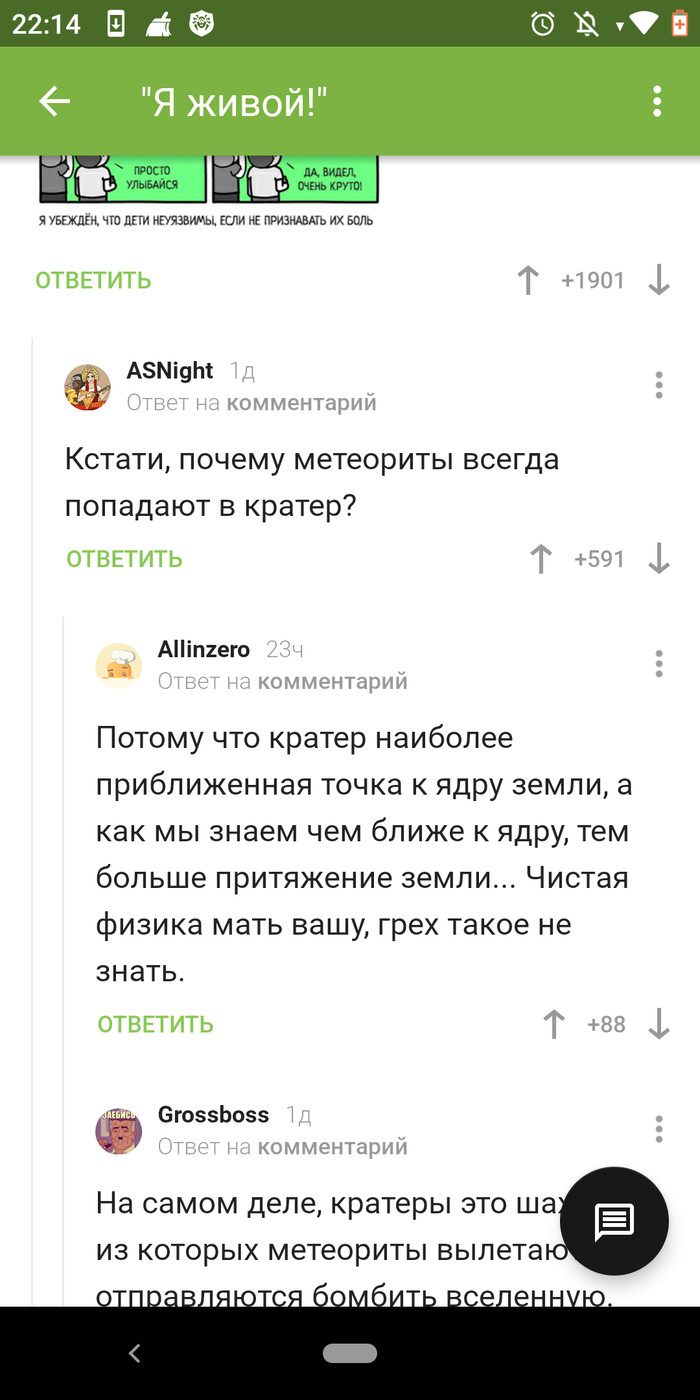Open options menu for ASNight's comment
The height and width of the screenshot is (1400, 700).
tap(658, 385)
